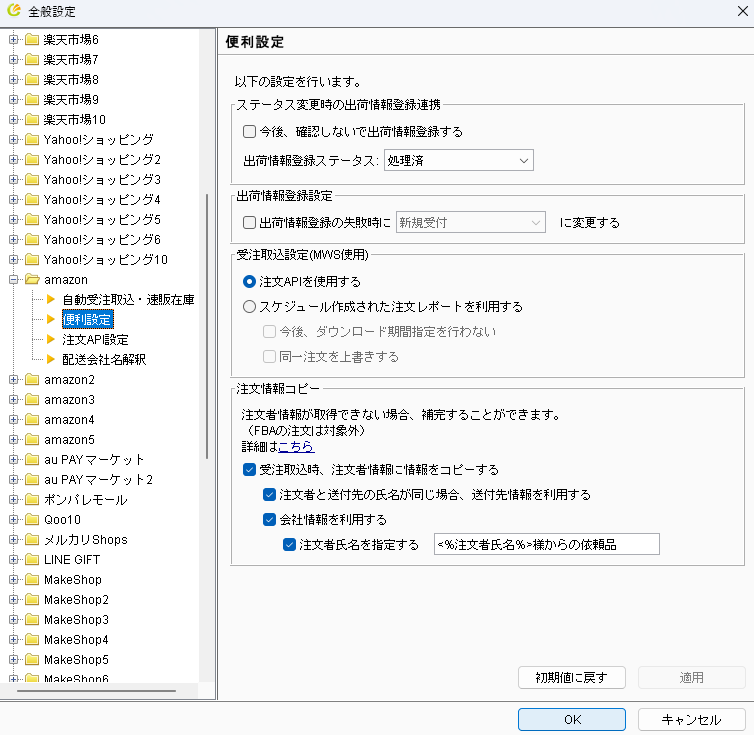
Task: Expand the MakeShop2 tree node
Action: (x=13, y=599)
